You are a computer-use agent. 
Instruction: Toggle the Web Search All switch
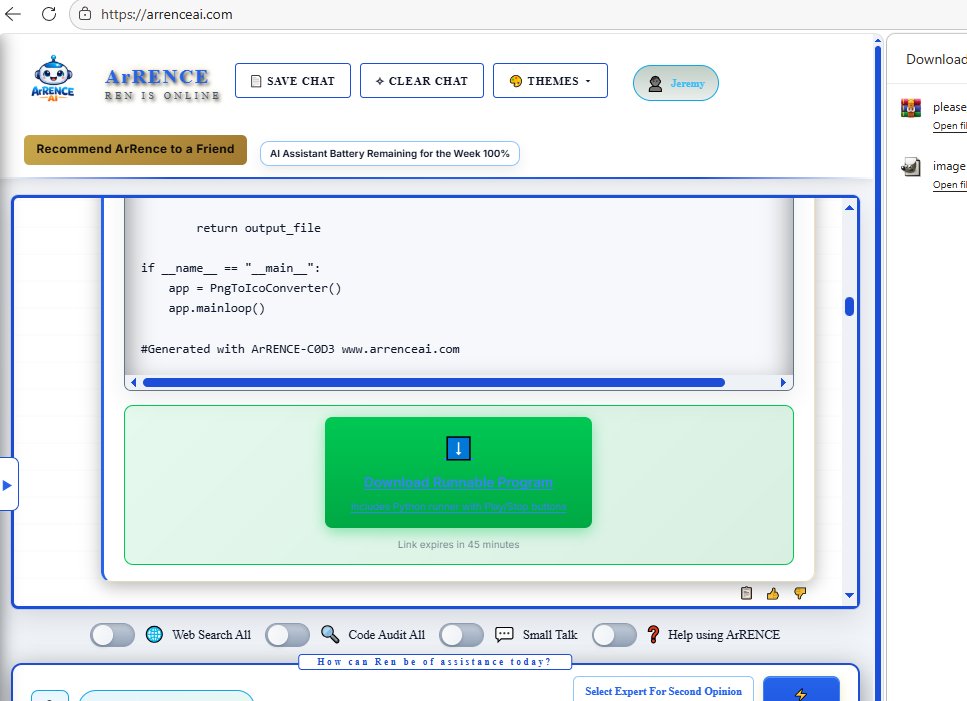(x=112, y=635)
